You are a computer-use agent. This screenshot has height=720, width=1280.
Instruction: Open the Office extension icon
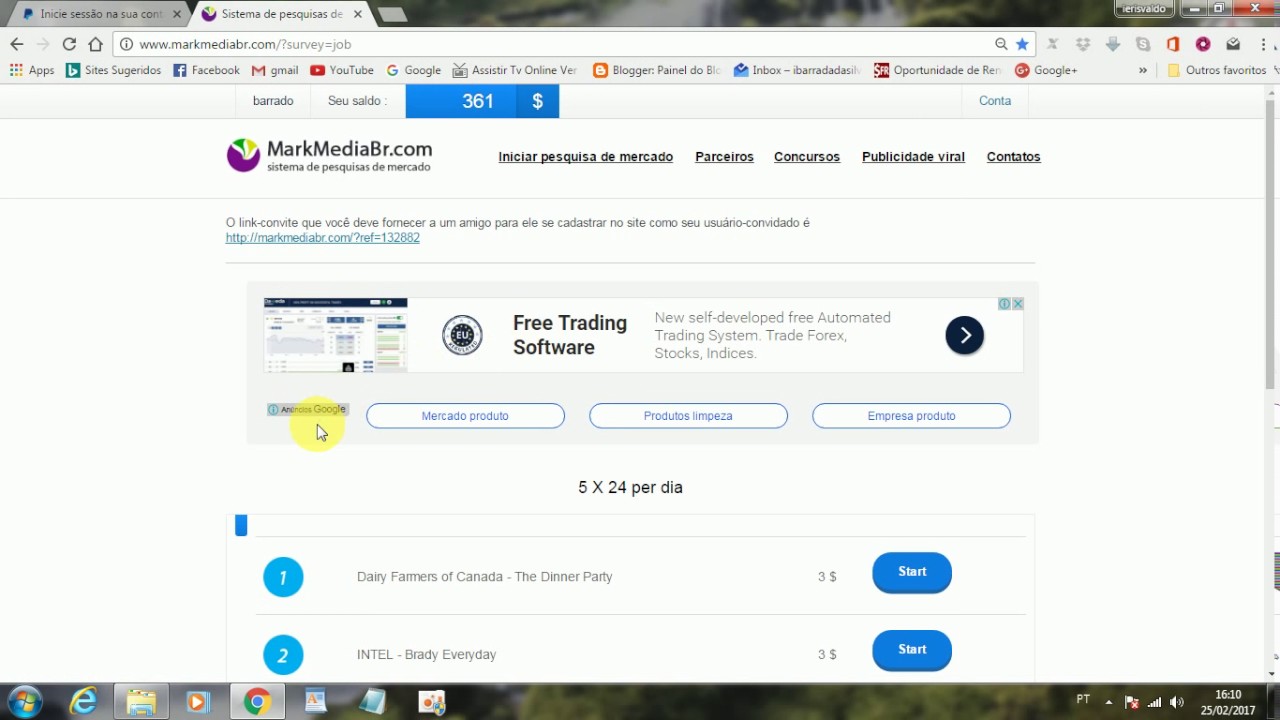coord(1173,44)
